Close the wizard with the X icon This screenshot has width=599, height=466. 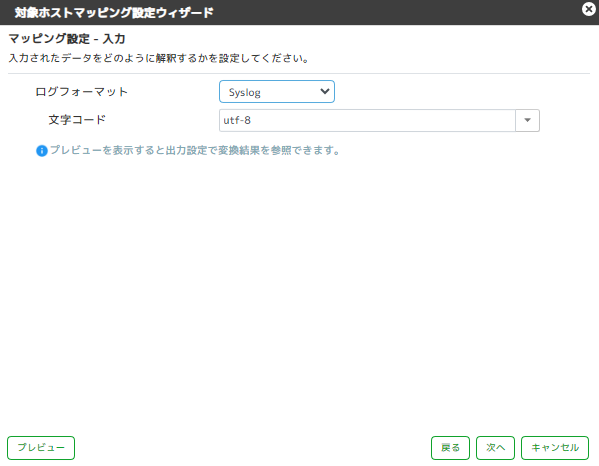(589, 9)
